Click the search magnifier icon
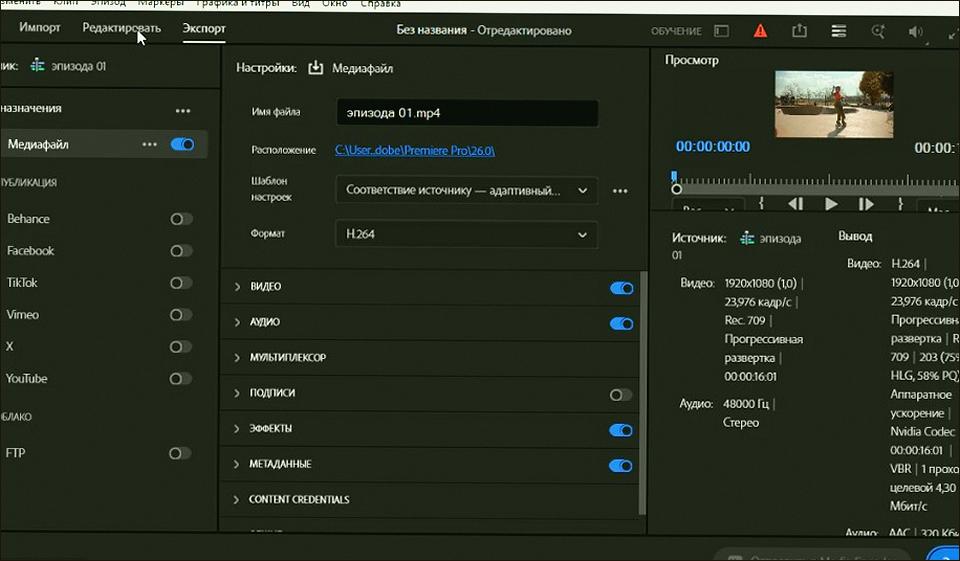This screenshot has height=561, width=960. click(878, 31)
